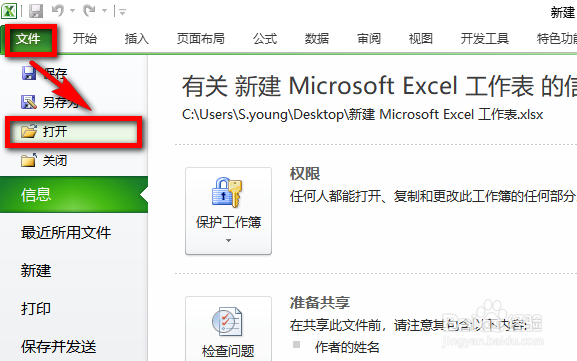Select 打开 in the File menu

(x=74, y=131)
